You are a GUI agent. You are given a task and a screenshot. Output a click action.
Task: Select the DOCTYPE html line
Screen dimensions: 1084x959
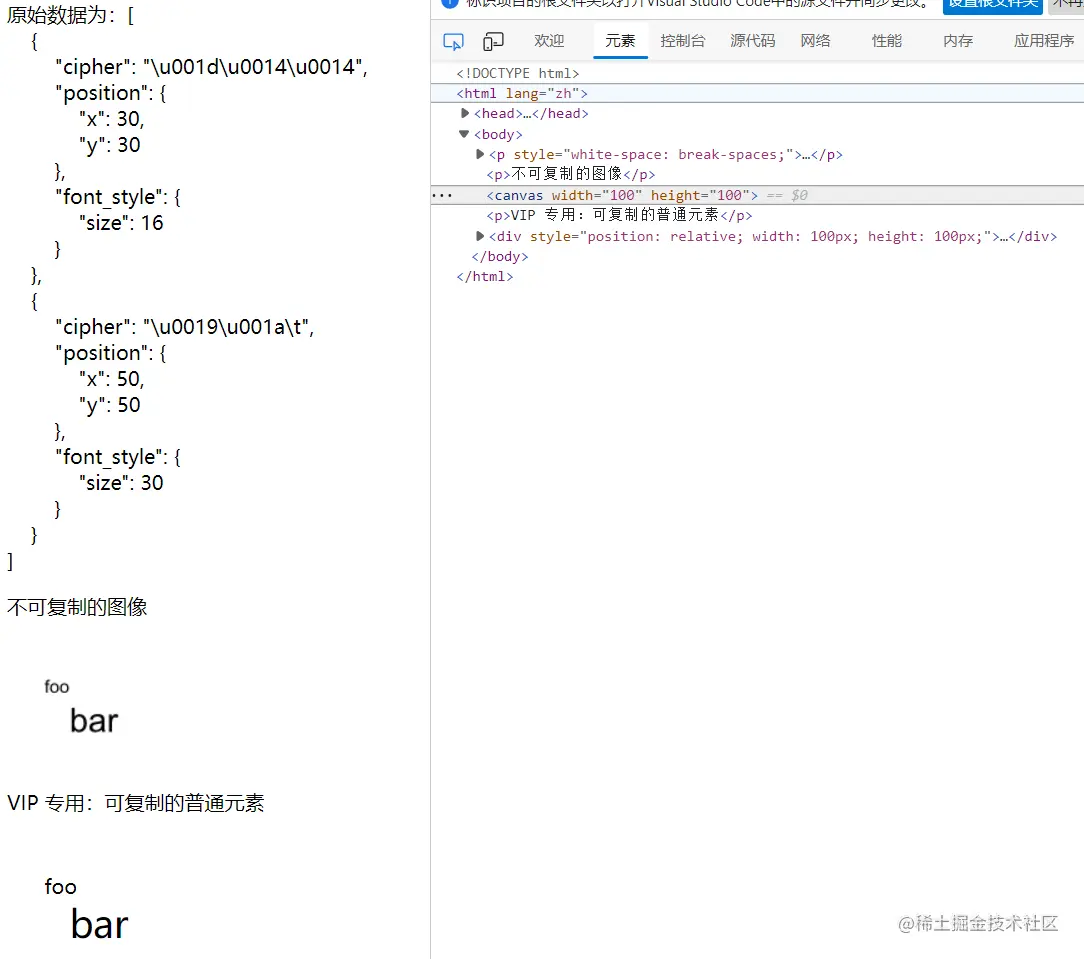point(517,73)
